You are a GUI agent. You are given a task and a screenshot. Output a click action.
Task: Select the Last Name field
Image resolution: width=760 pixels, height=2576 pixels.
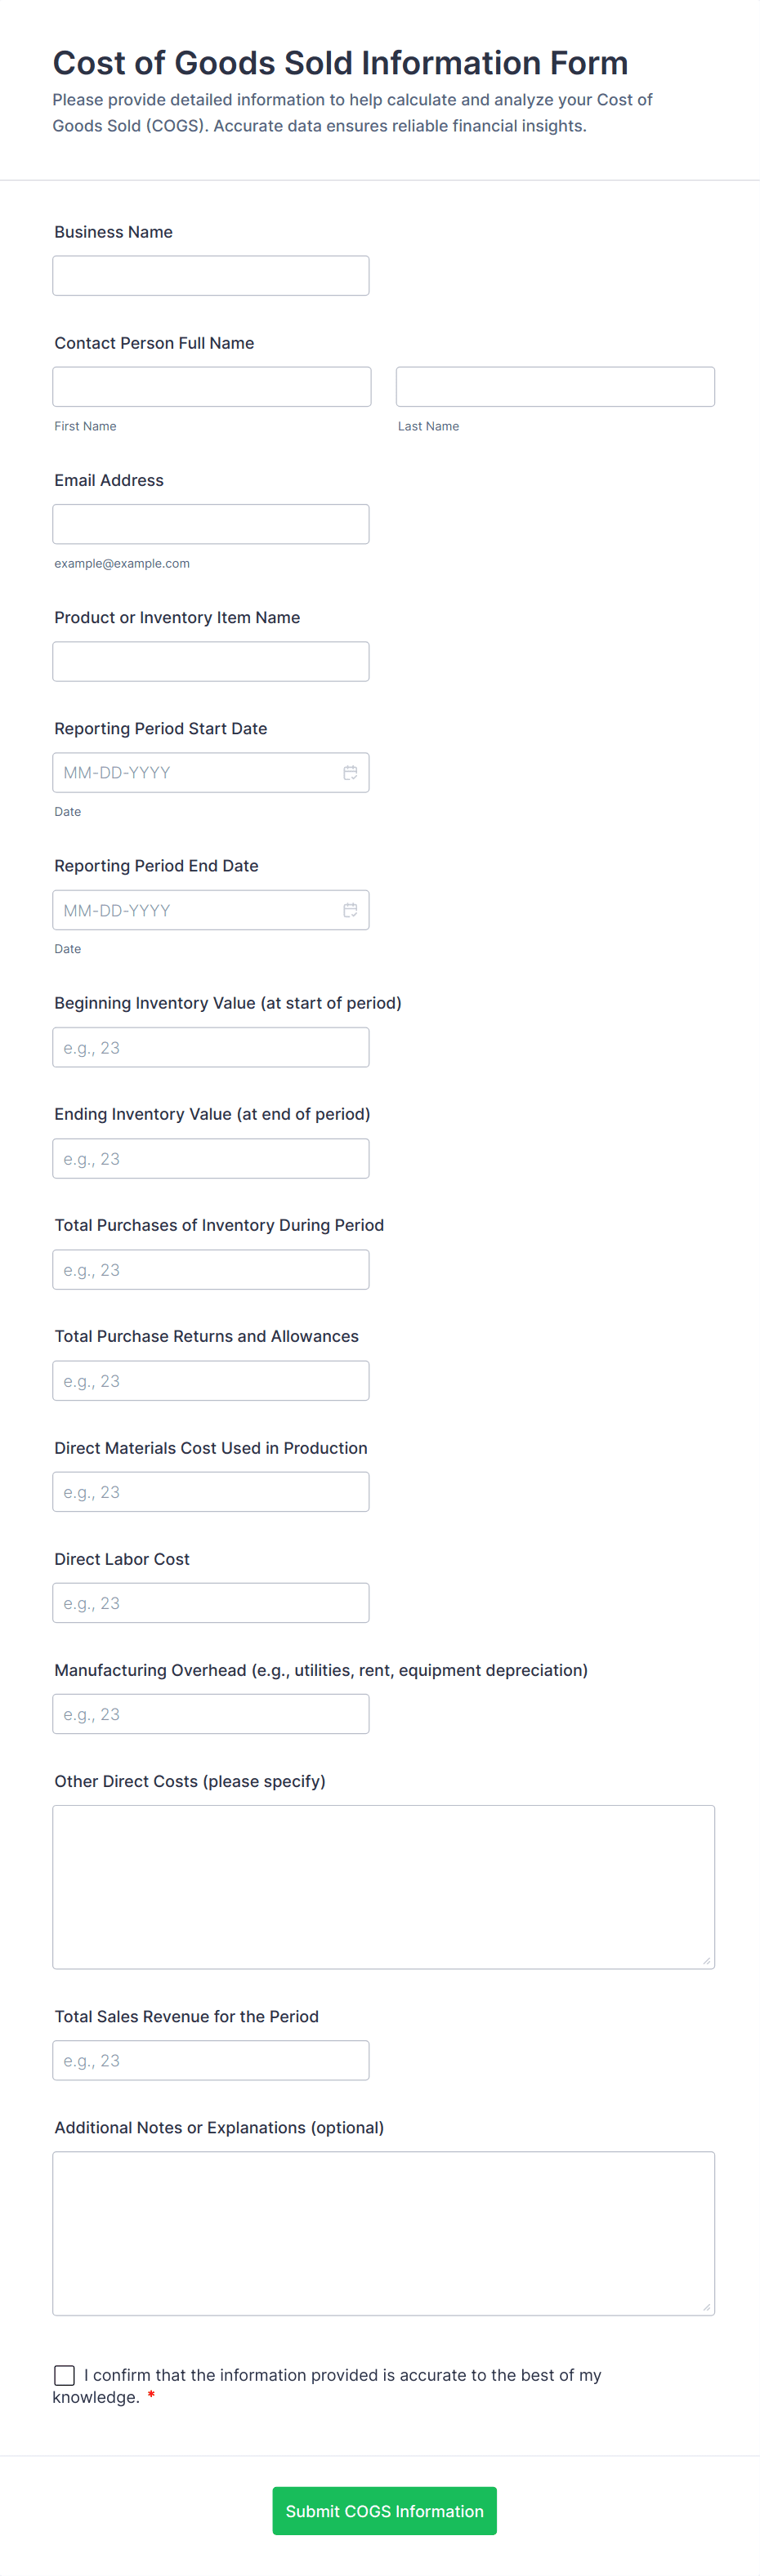[x=554, y=386]
